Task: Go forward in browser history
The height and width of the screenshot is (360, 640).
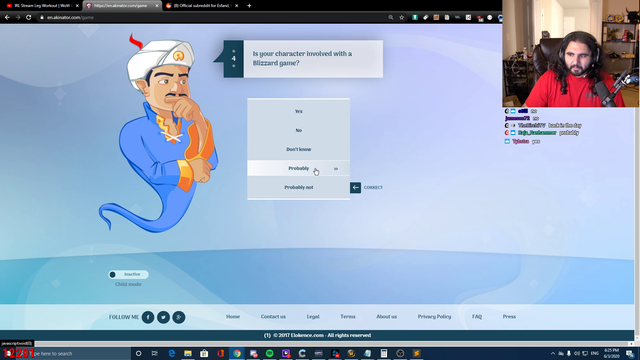Action: (x=18, y=17)
